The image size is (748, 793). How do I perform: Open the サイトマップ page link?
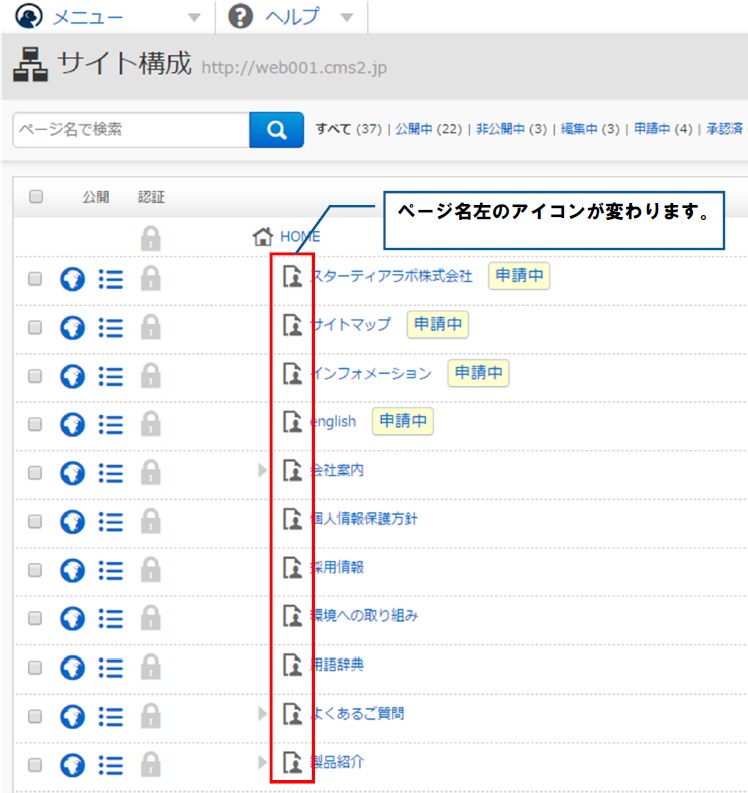tap(351, 324)
